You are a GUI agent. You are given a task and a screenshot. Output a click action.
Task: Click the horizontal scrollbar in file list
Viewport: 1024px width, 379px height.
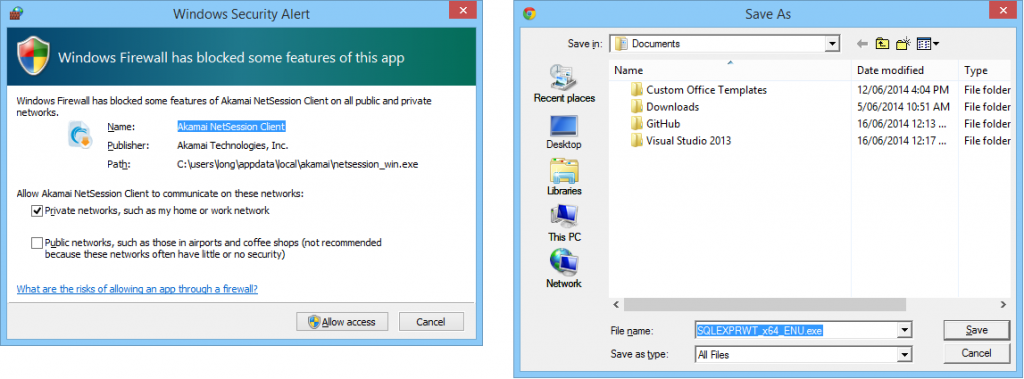point(765,305)
